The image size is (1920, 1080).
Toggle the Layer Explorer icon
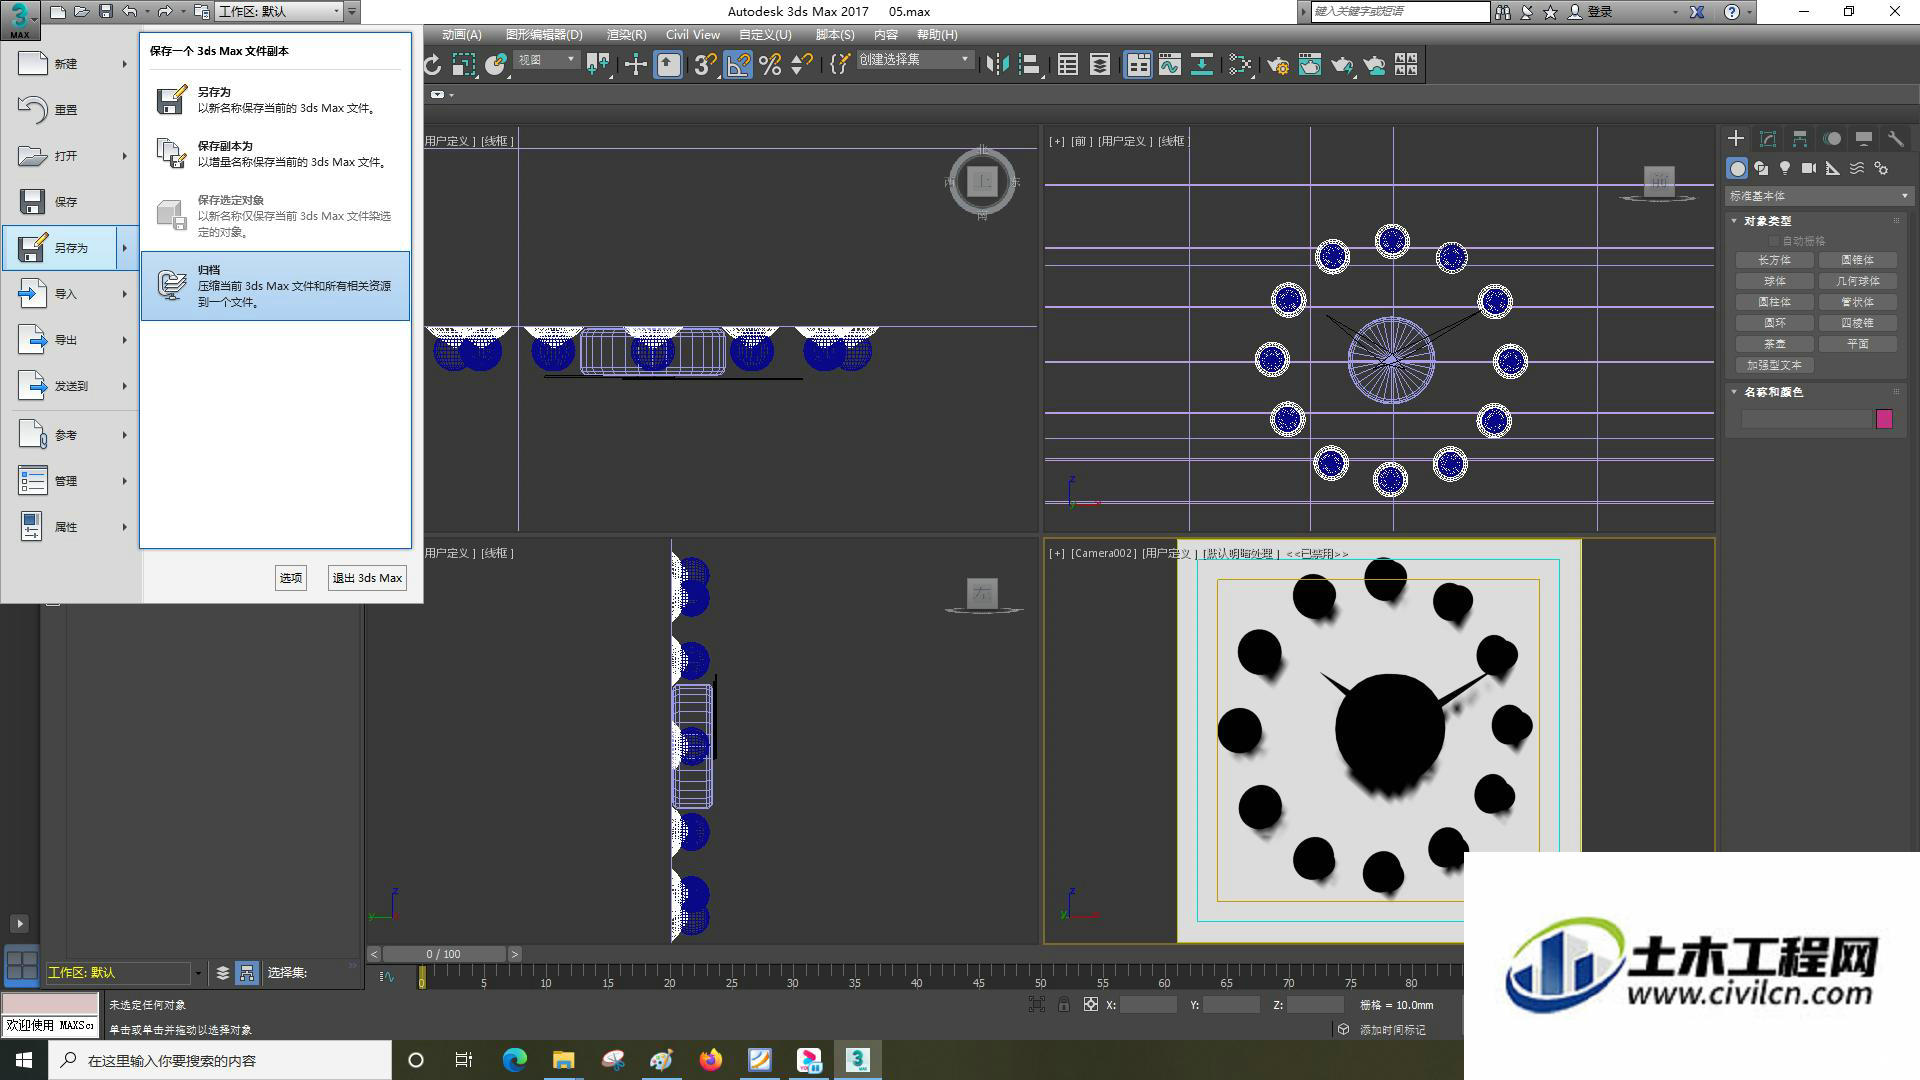1100,65
